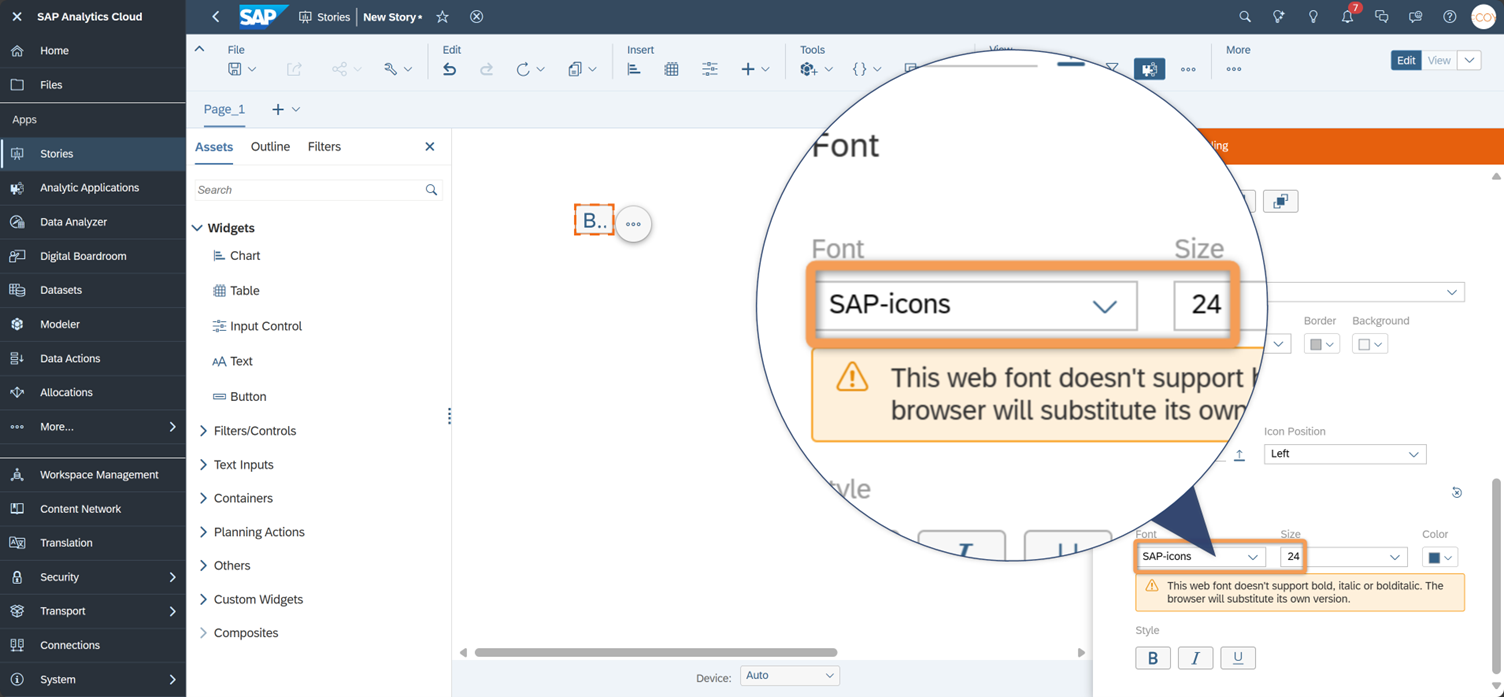
Task: Open the script curly braces tool
Action: (x=859, y=69)
